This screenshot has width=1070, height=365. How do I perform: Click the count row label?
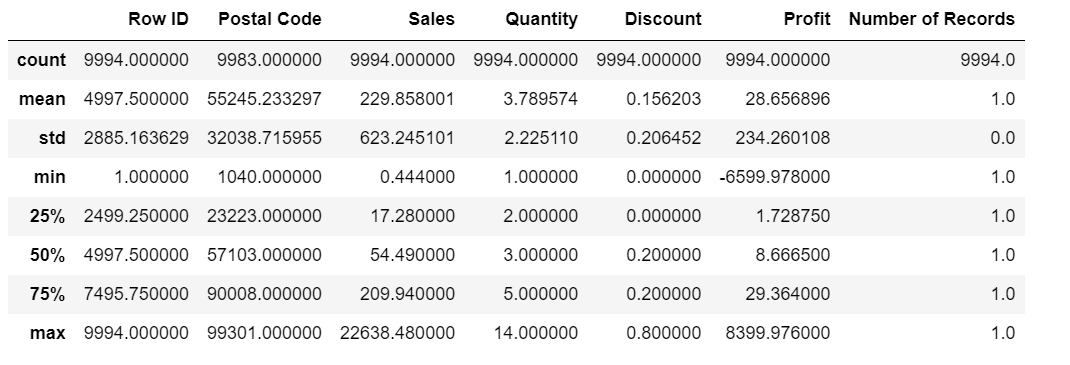tap(42, 60)
